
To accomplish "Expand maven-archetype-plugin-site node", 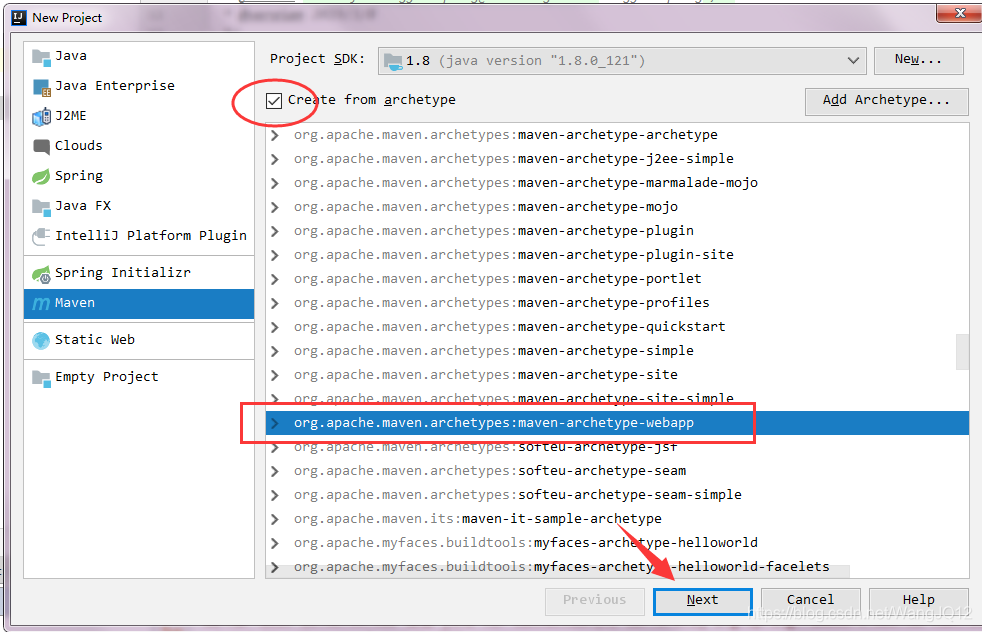I will pyautogui.click(x=274, y=255).
